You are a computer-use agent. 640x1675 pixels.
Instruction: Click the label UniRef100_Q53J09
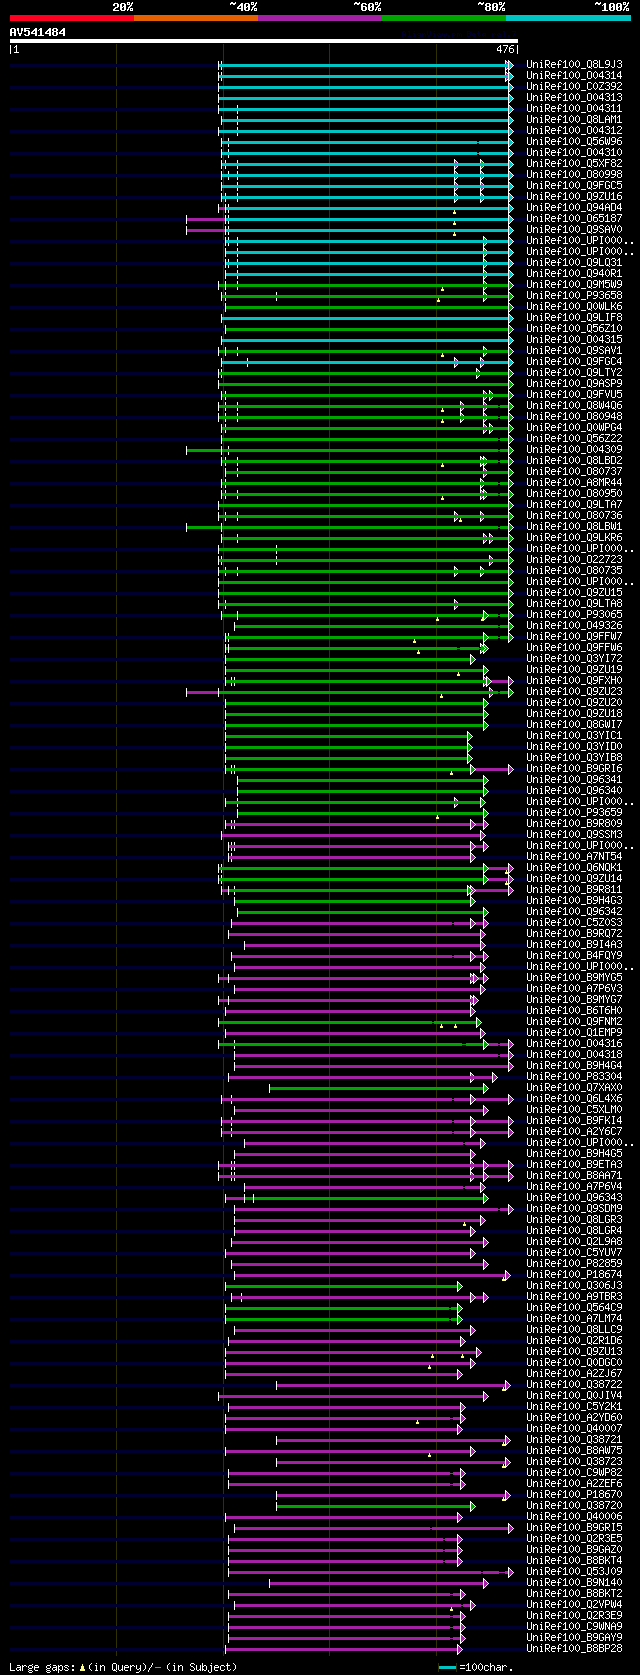[574, 1571]
